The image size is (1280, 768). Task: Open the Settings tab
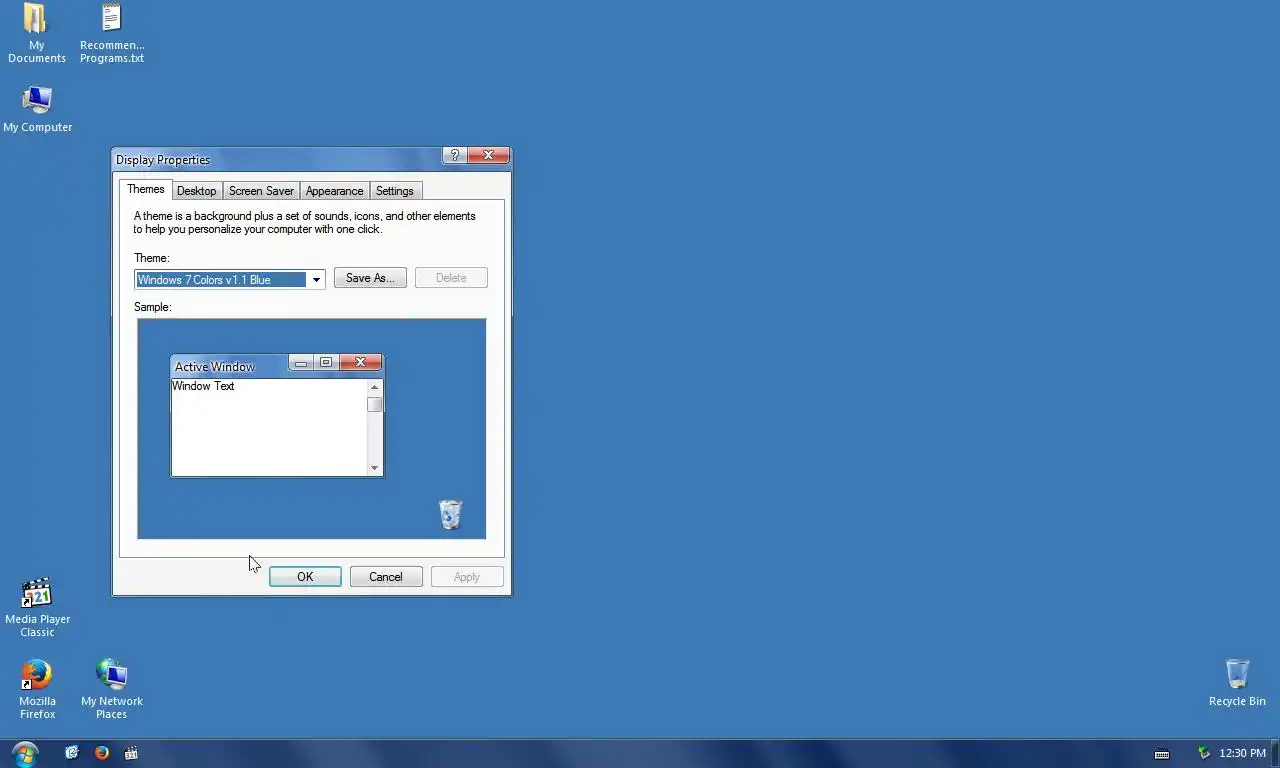(x=395, y=191)
